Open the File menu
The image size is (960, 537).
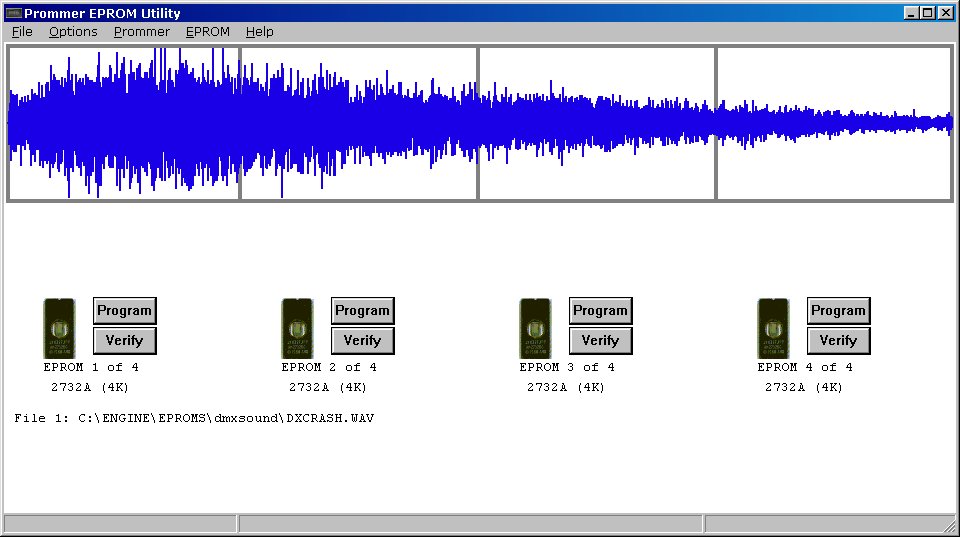(x=22, y=32)
